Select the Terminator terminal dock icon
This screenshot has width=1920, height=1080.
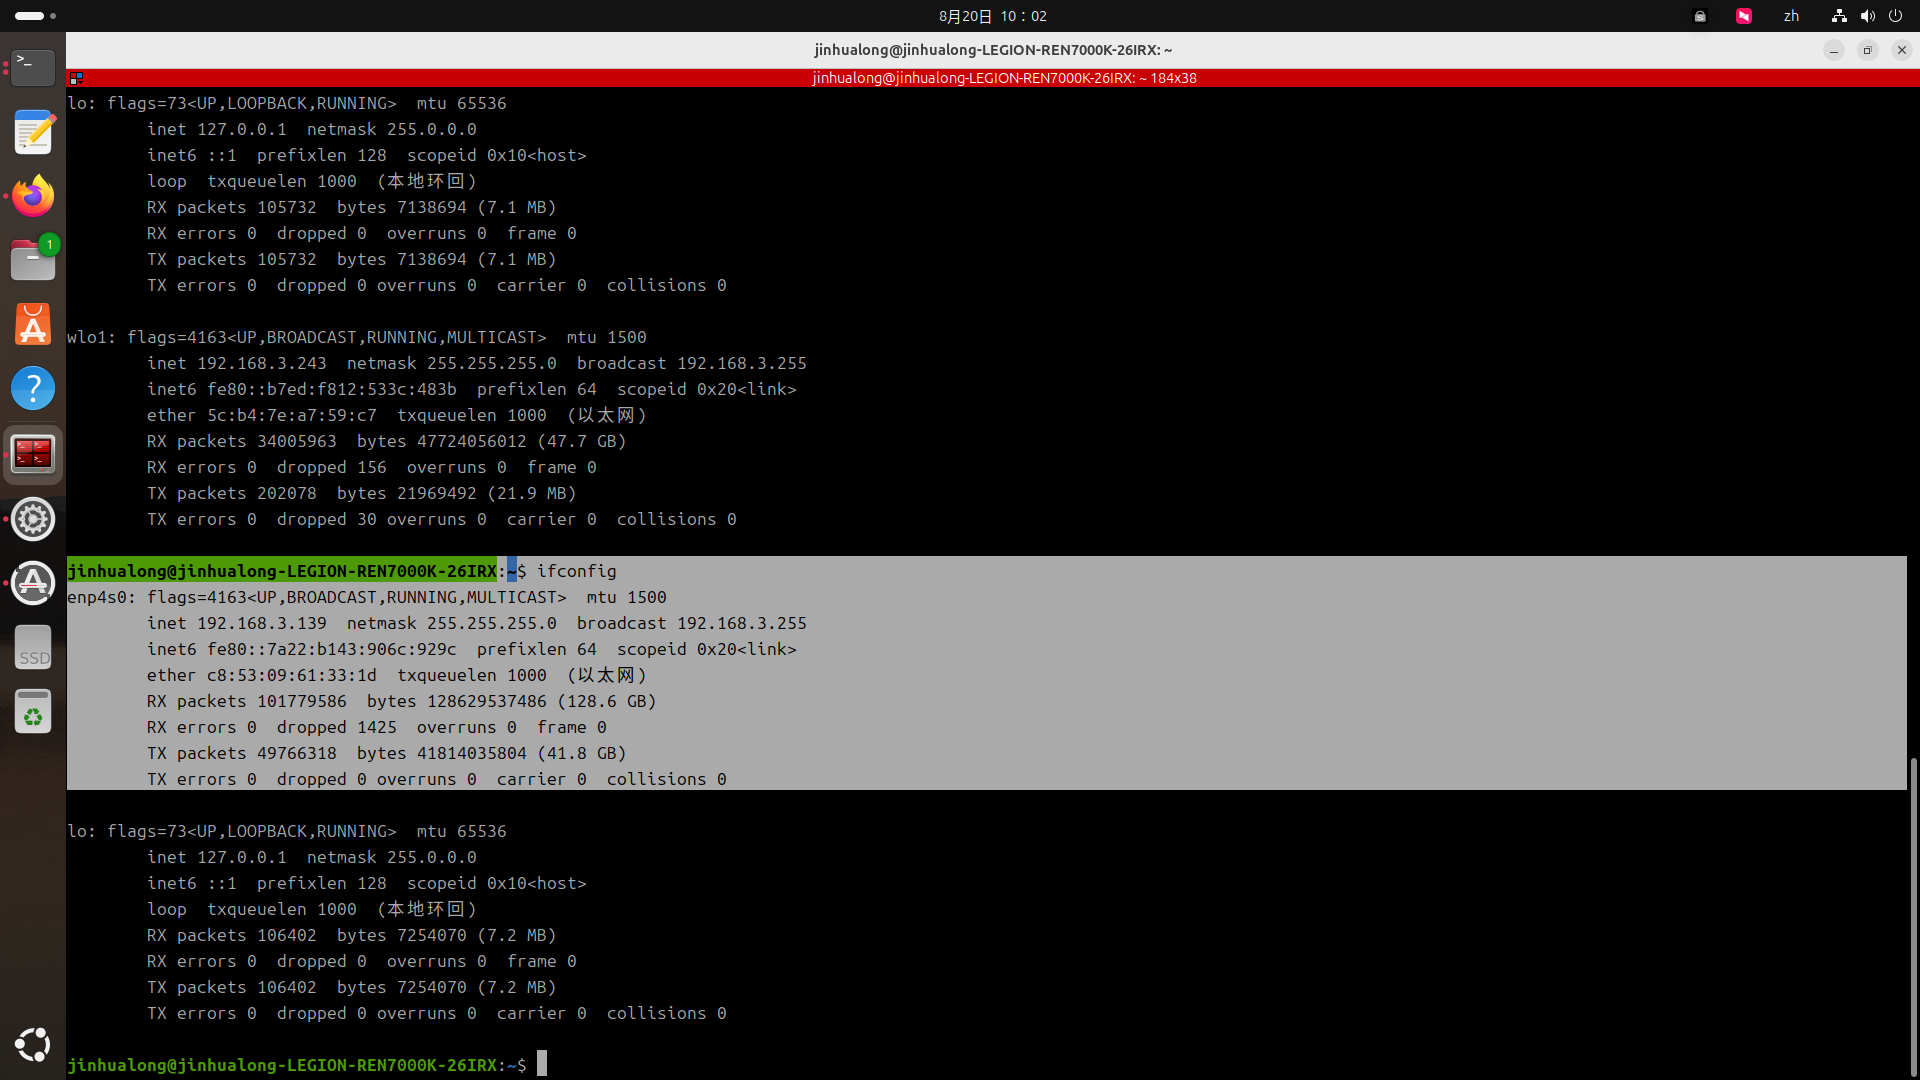tap(33, 455)
